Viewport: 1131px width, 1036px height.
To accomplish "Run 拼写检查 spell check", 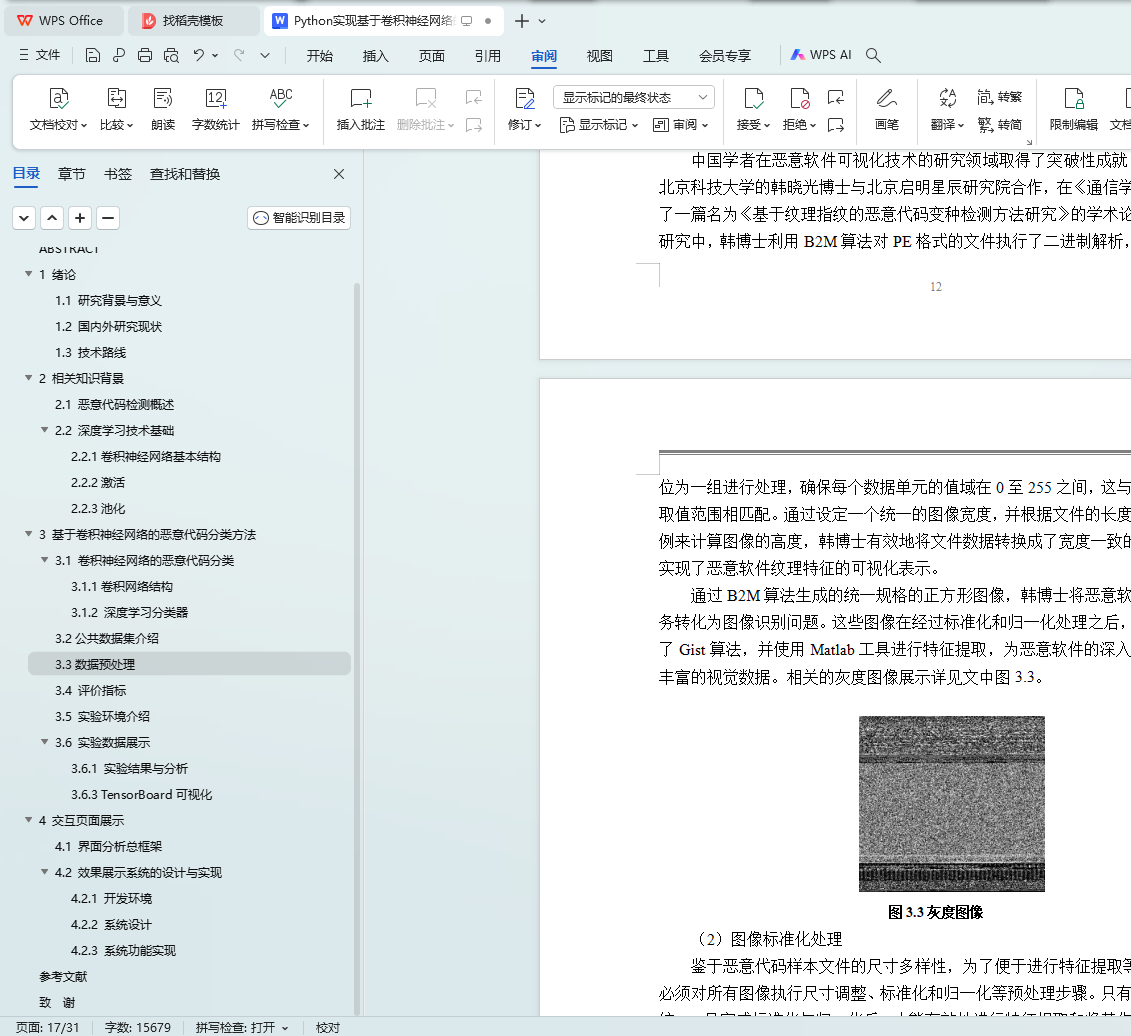I will pos(281,109).
